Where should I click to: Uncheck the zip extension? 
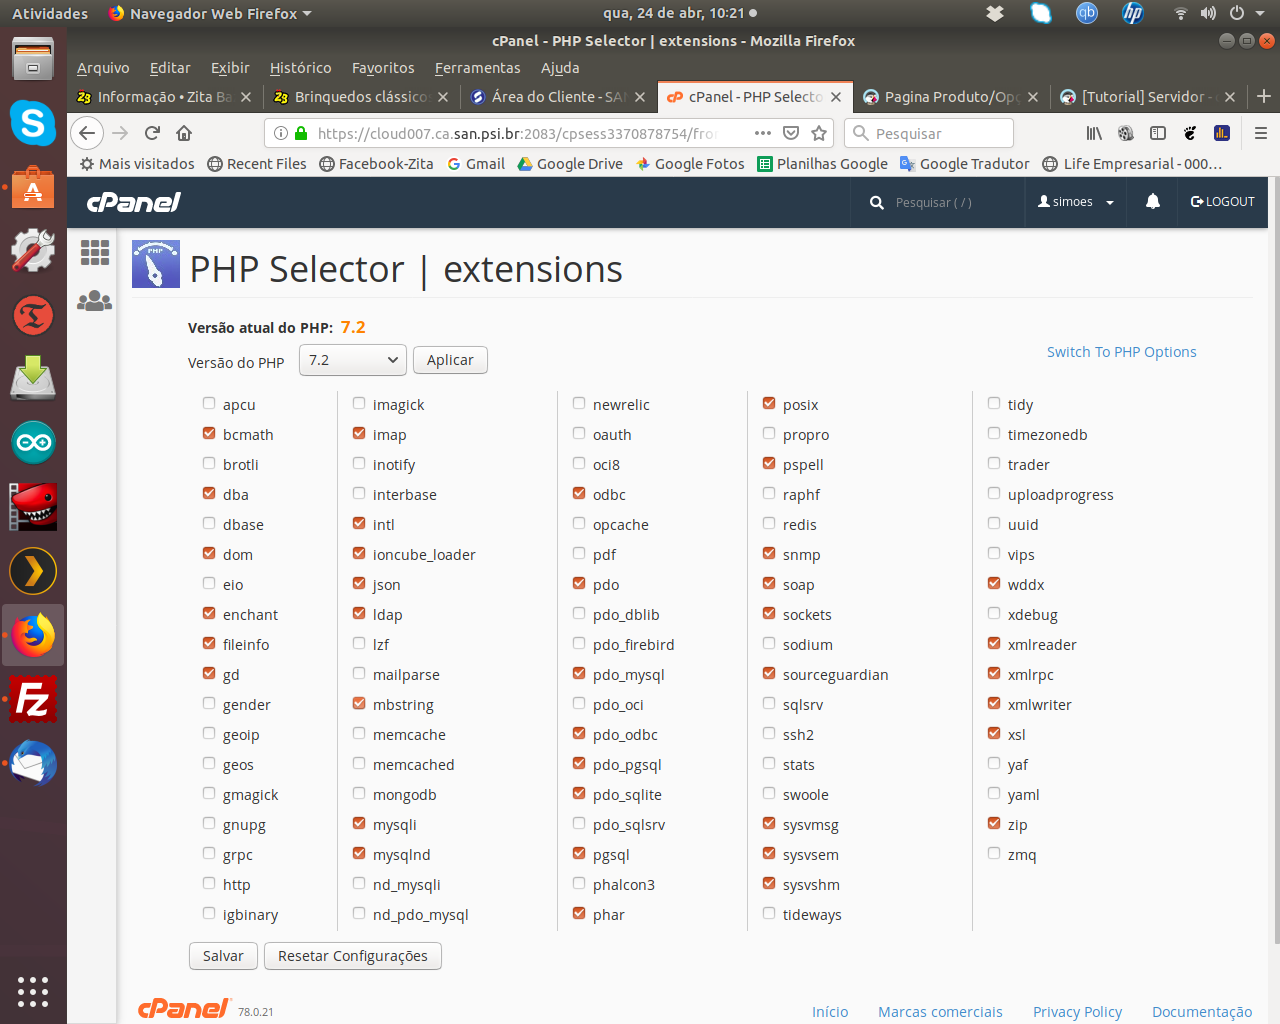(994, 823)
